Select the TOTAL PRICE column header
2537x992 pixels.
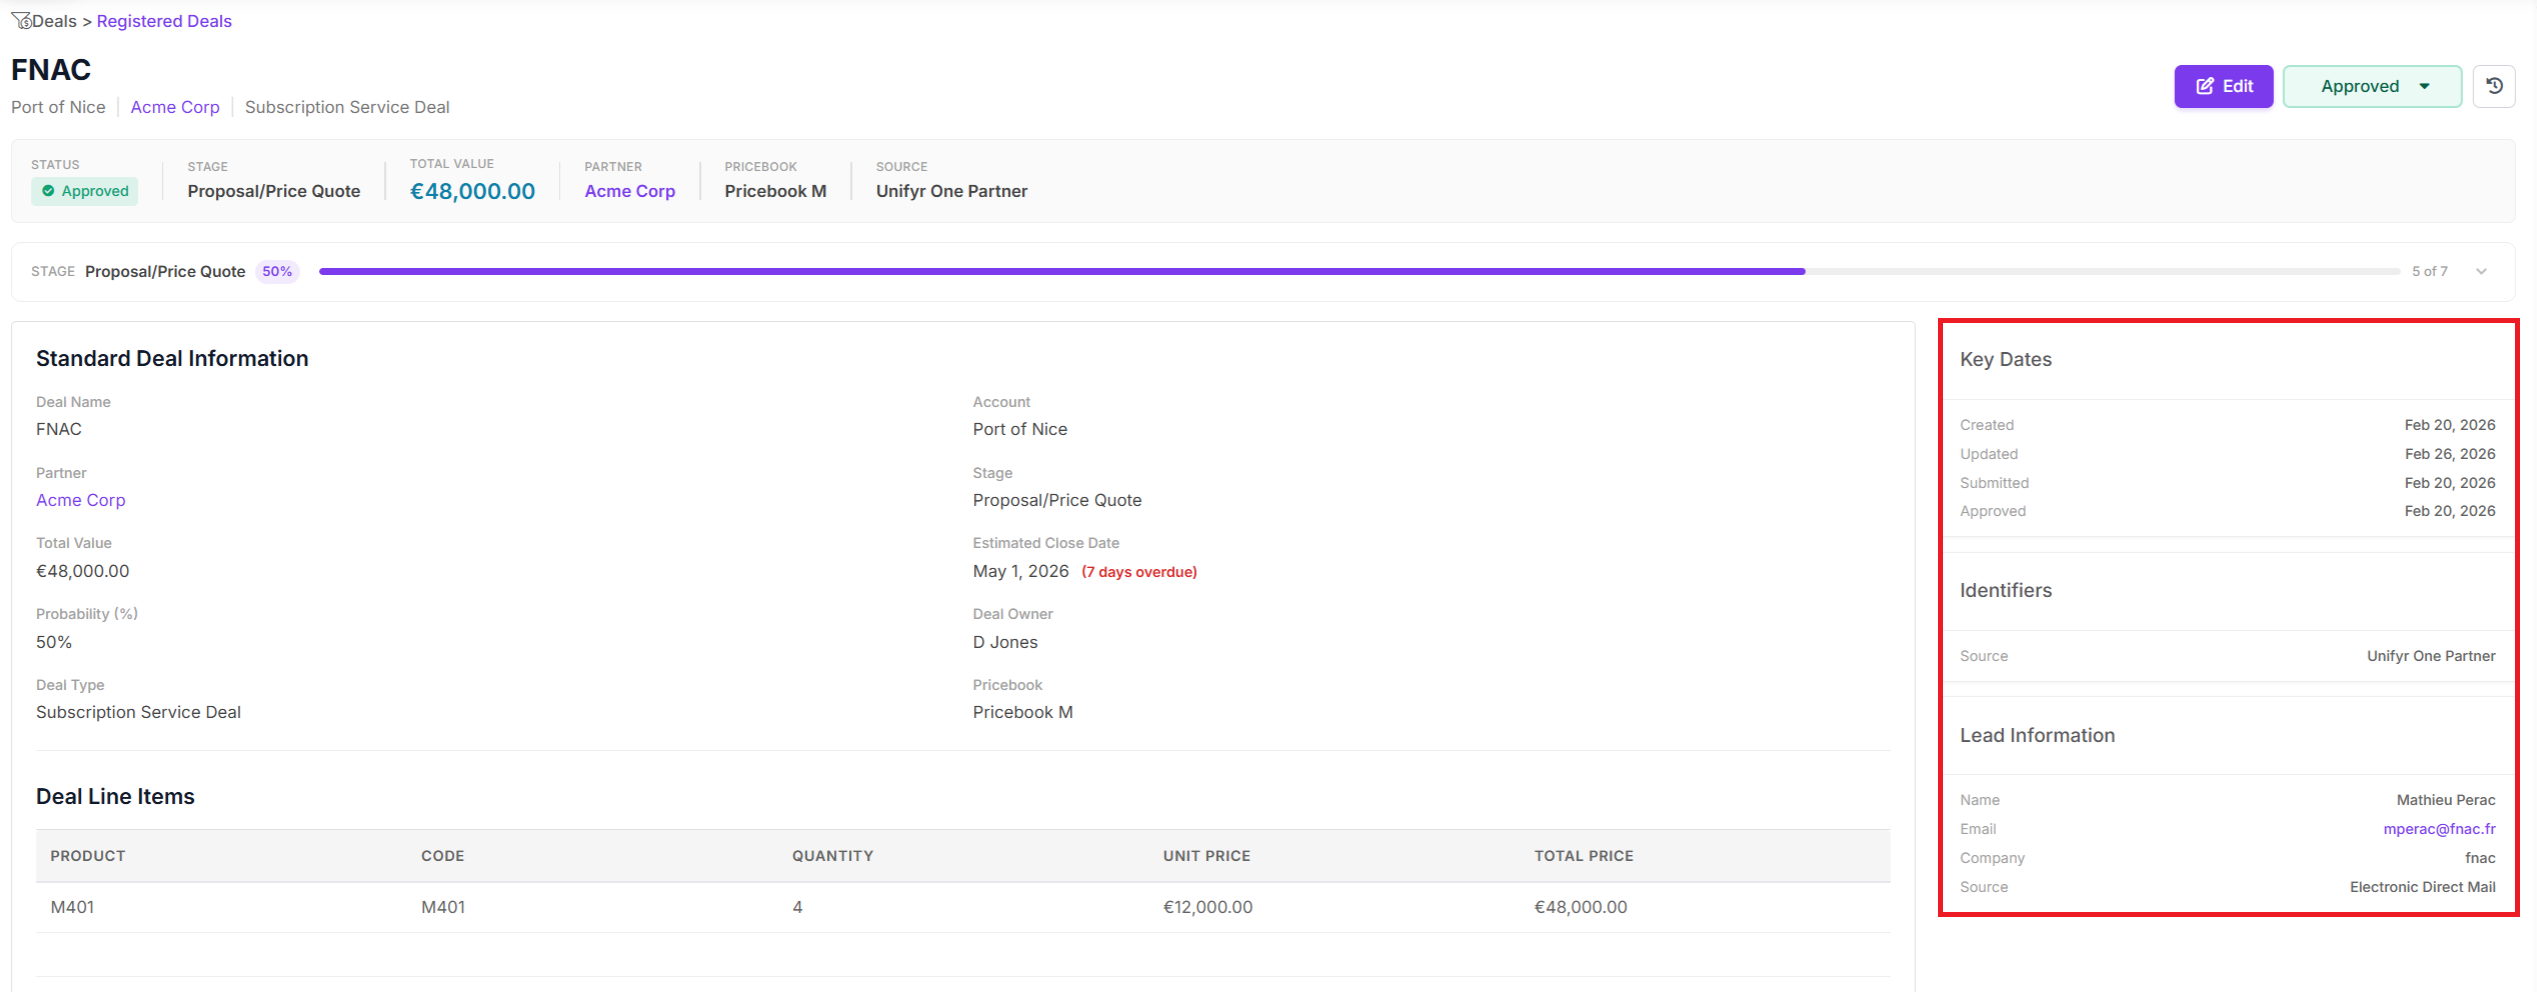1584,856
